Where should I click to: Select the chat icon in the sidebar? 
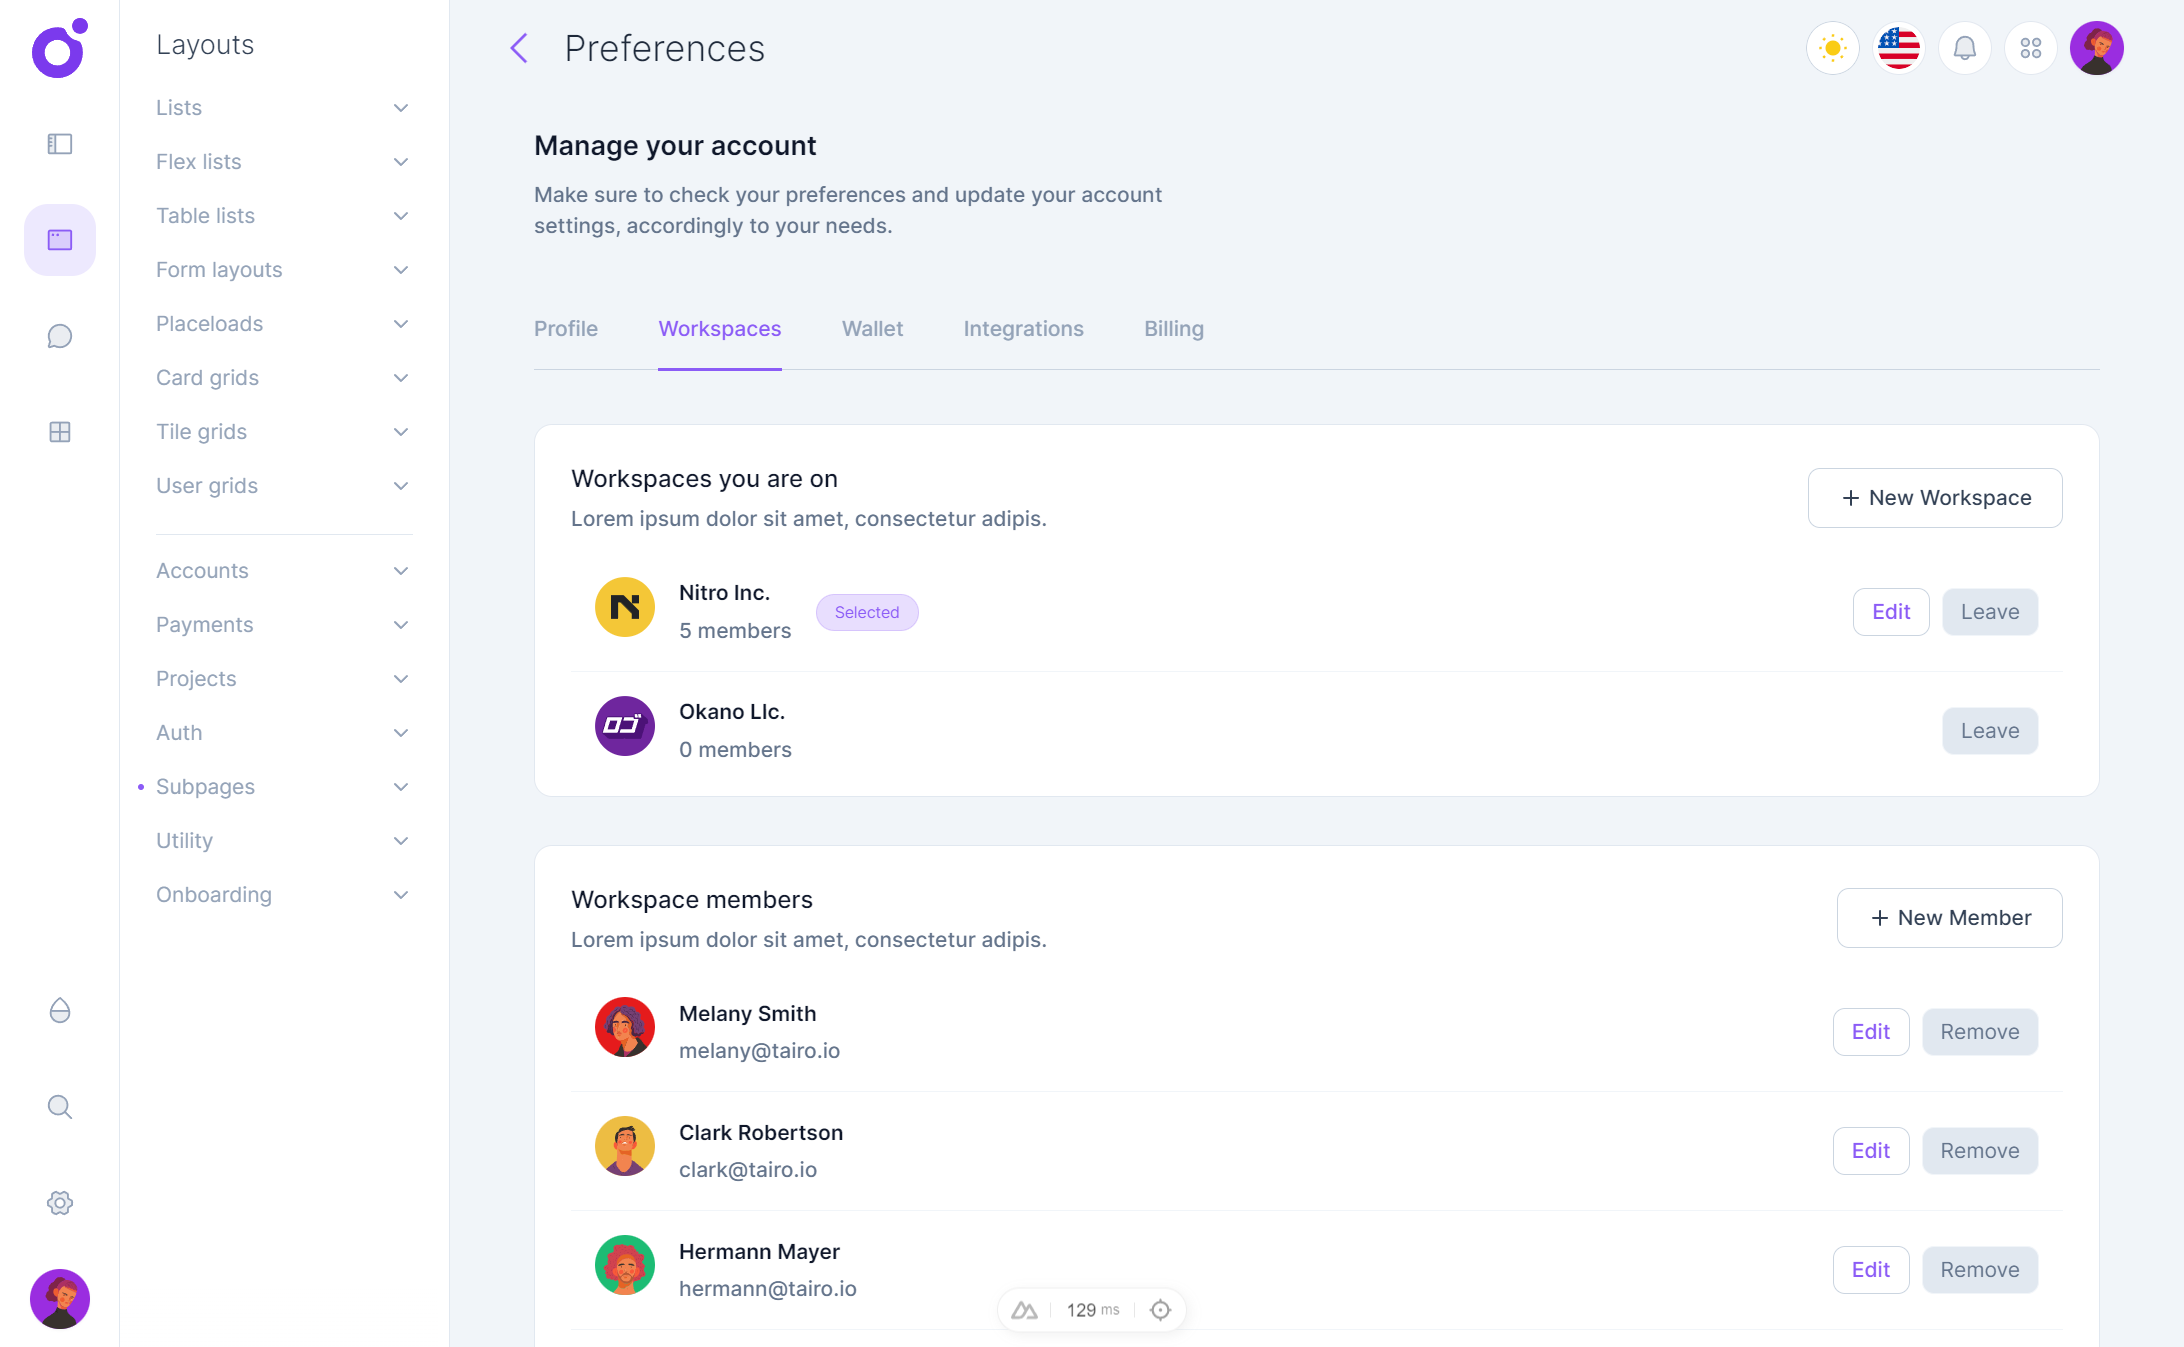tap(59, 336)
